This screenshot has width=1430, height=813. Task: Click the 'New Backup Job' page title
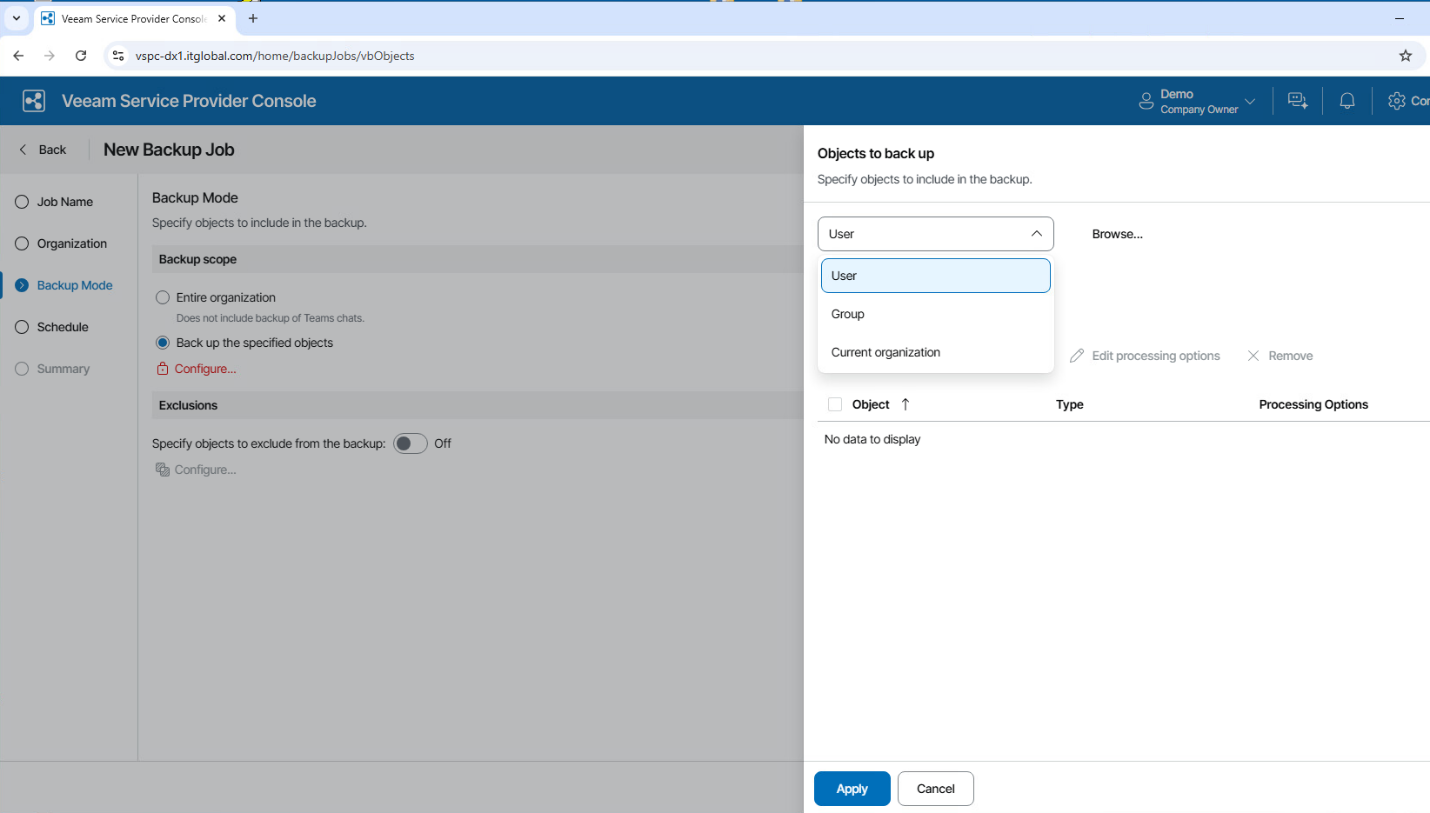click(169, 150)
